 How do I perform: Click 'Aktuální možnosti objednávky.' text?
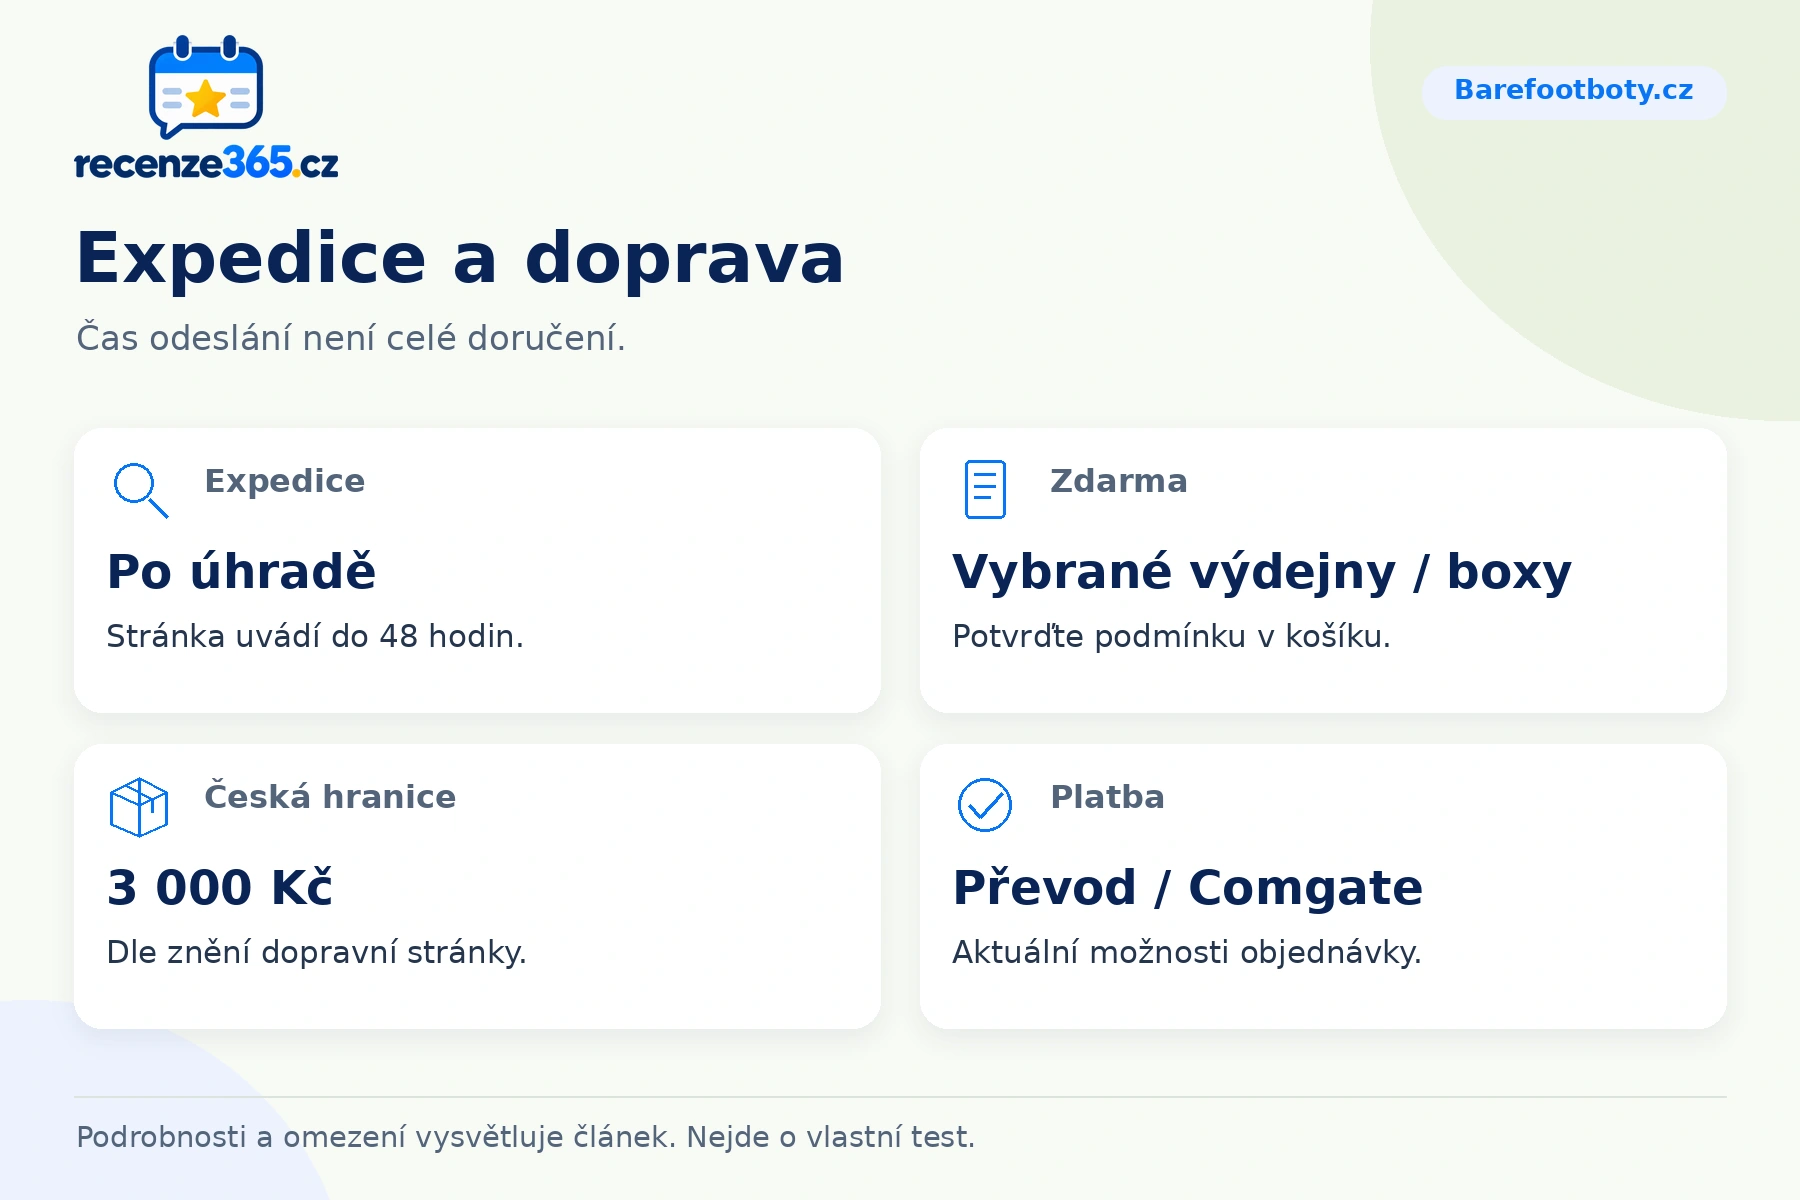tap(1186, 952)
